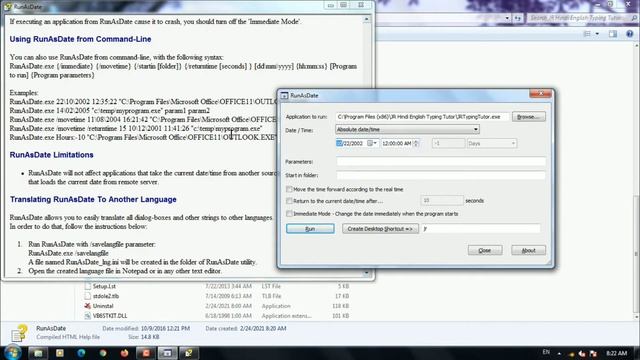Click 'Using RunAsDate from Command-Line' heading
This screenshot has height=360, width=640.
pyautogui.click(x=80, y=39)
